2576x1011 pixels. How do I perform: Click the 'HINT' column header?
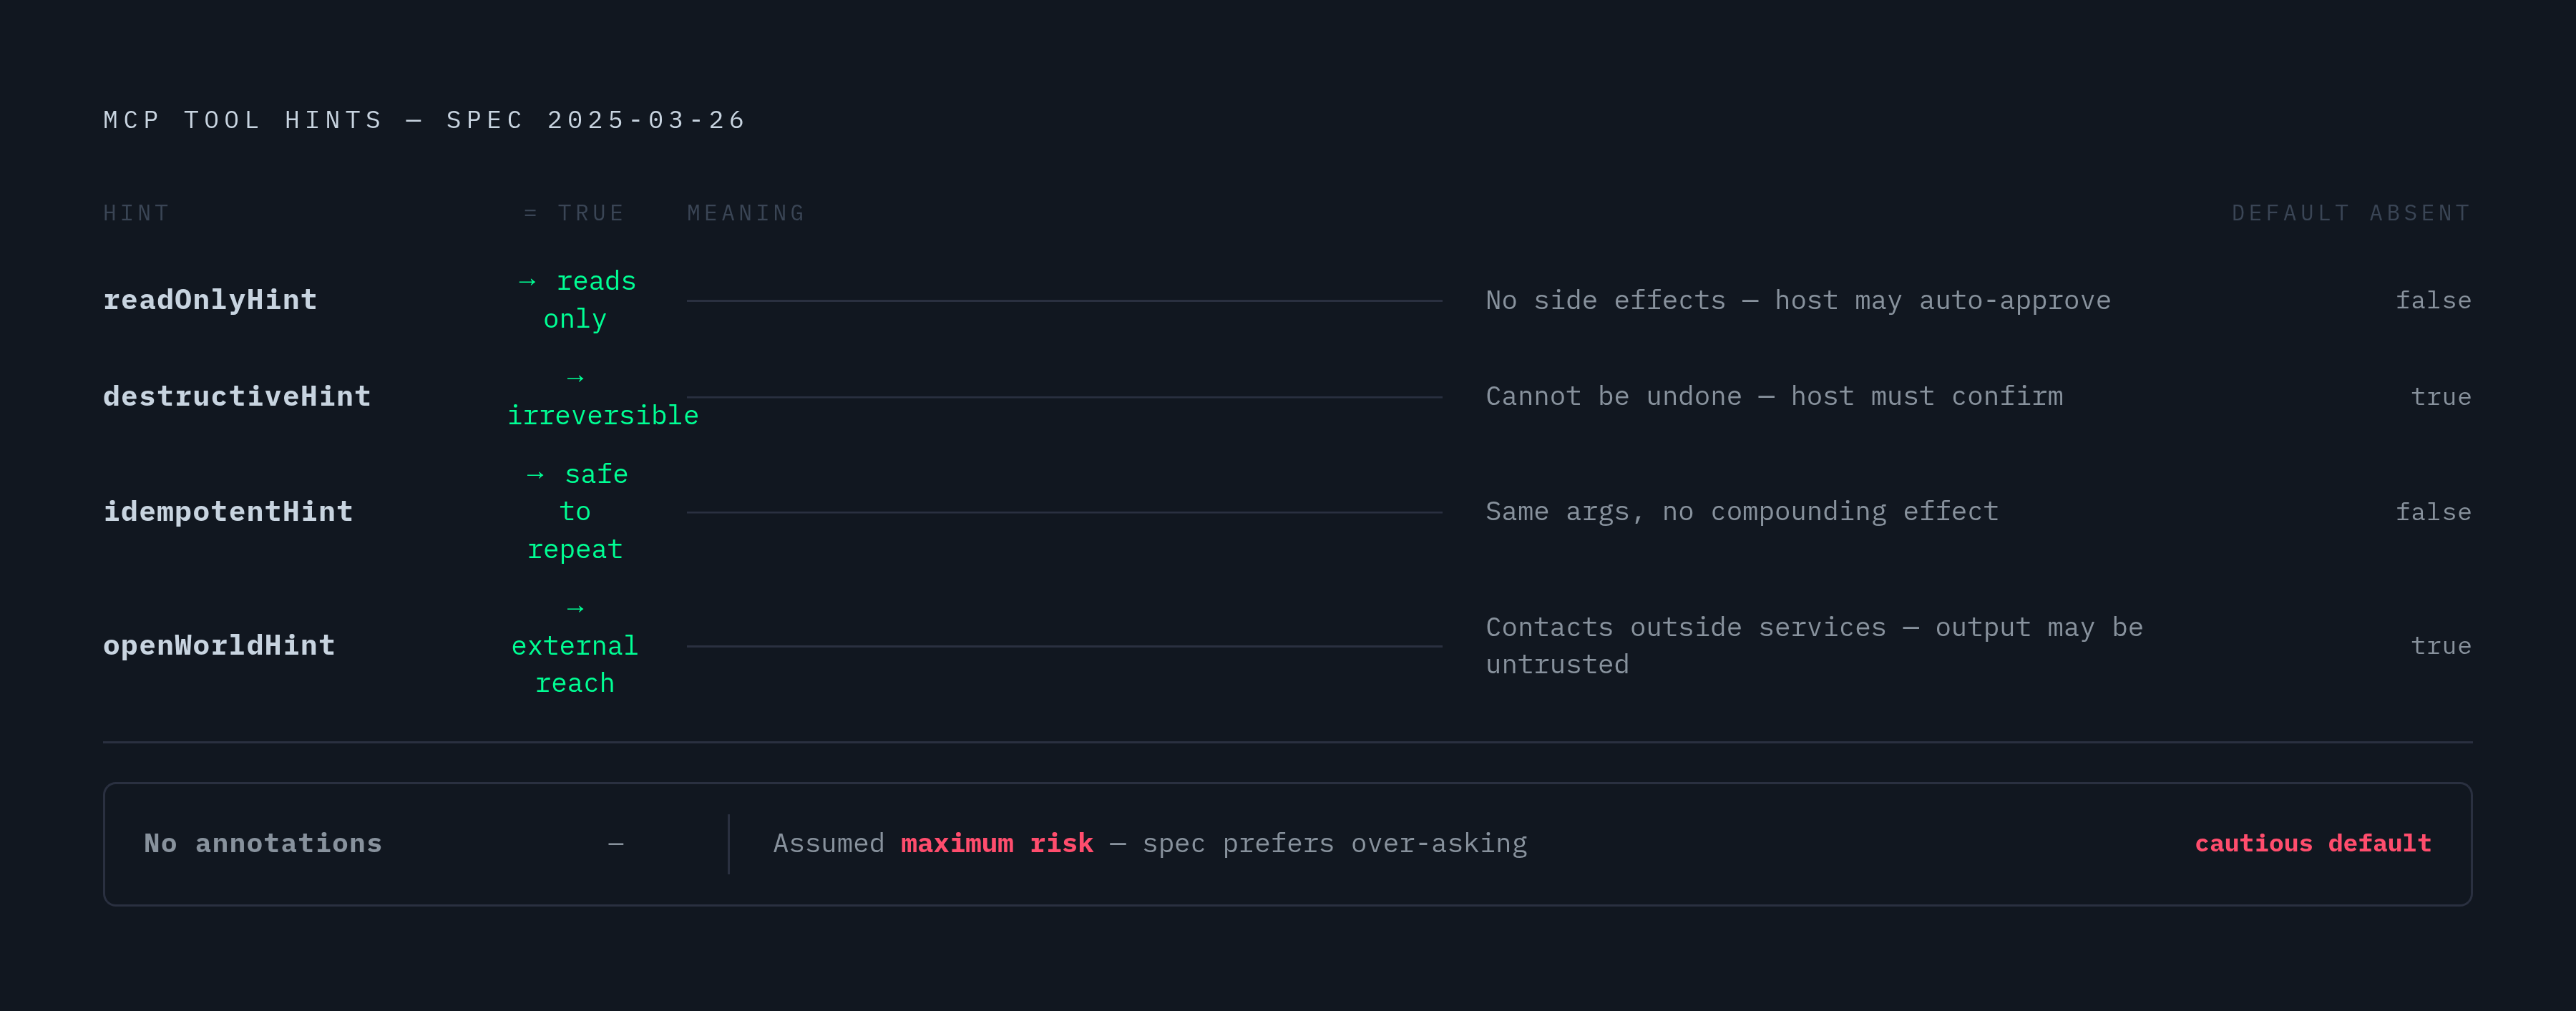pos(137,213)
